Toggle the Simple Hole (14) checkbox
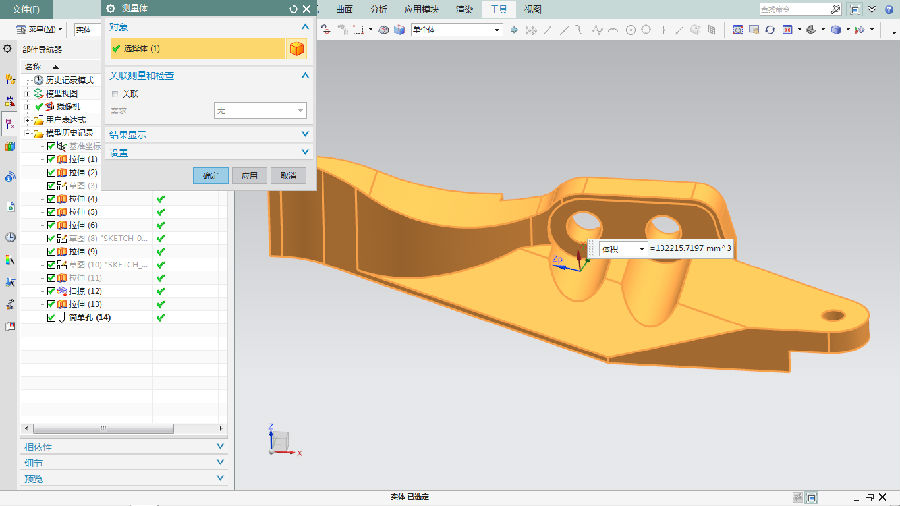The image size is (900, 506). 51,317
